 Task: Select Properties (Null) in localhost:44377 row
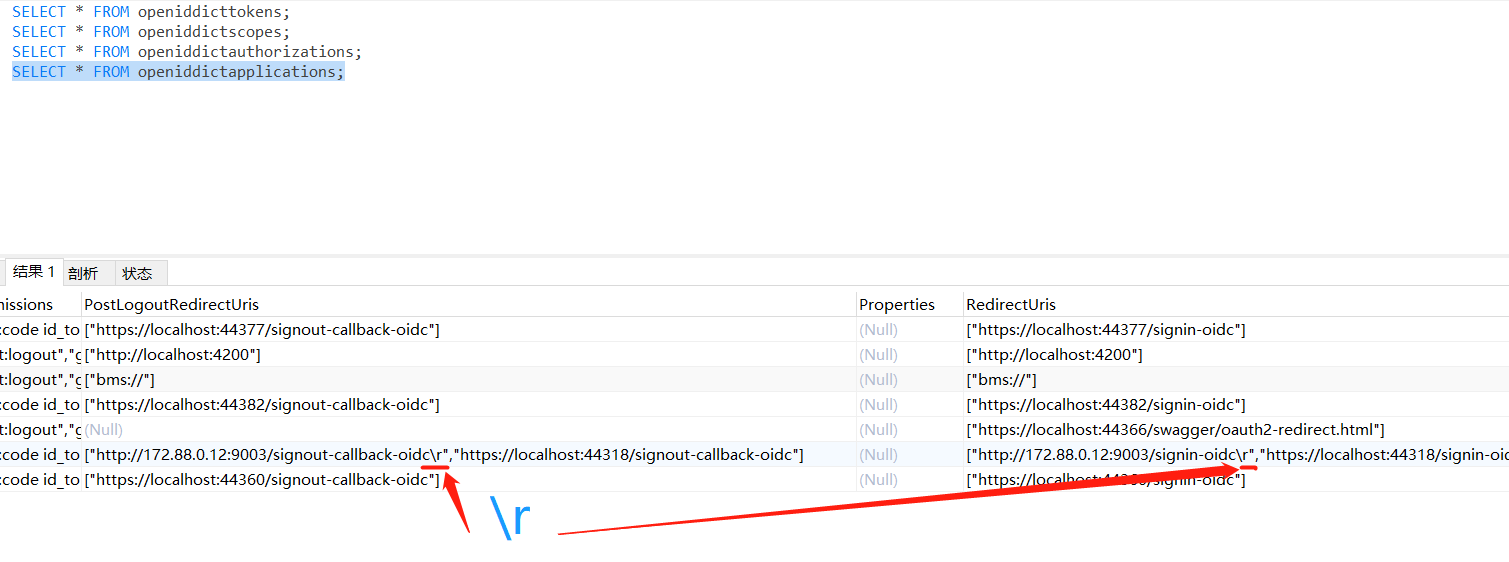pyautogui.click(x=909, y=330)
